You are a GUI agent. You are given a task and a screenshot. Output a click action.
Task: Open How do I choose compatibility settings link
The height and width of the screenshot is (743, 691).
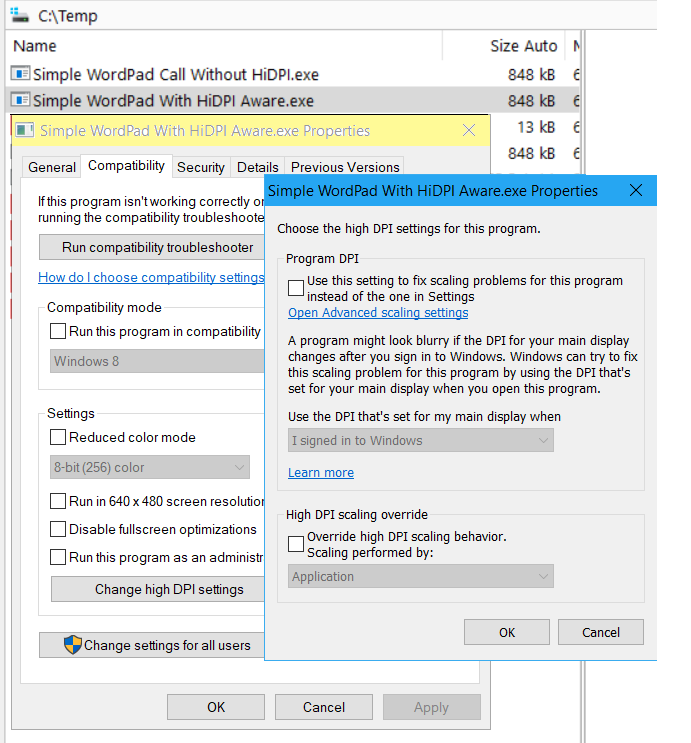click(151, 277)
